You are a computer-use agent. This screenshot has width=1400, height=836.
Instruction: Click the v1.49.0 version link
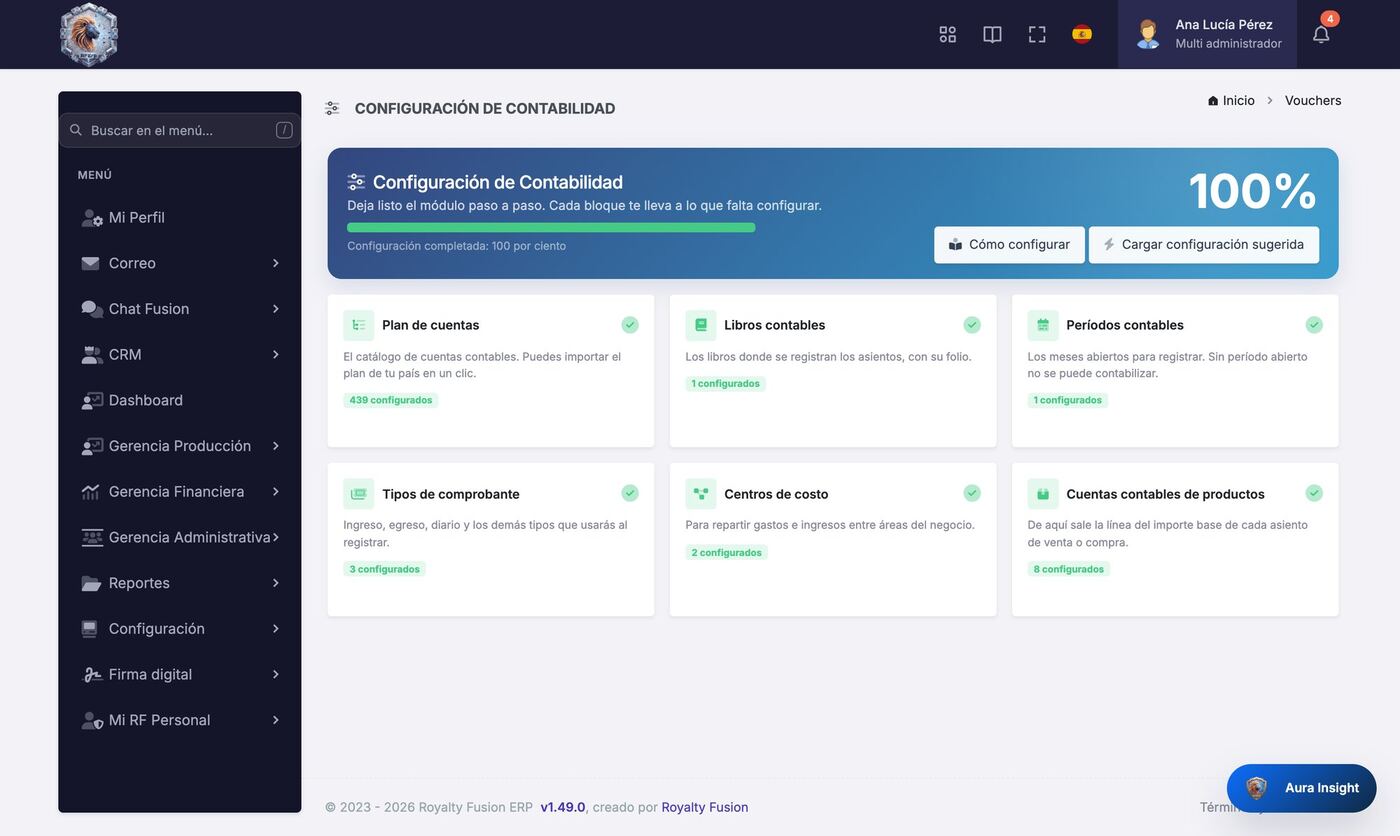[563, 808]
